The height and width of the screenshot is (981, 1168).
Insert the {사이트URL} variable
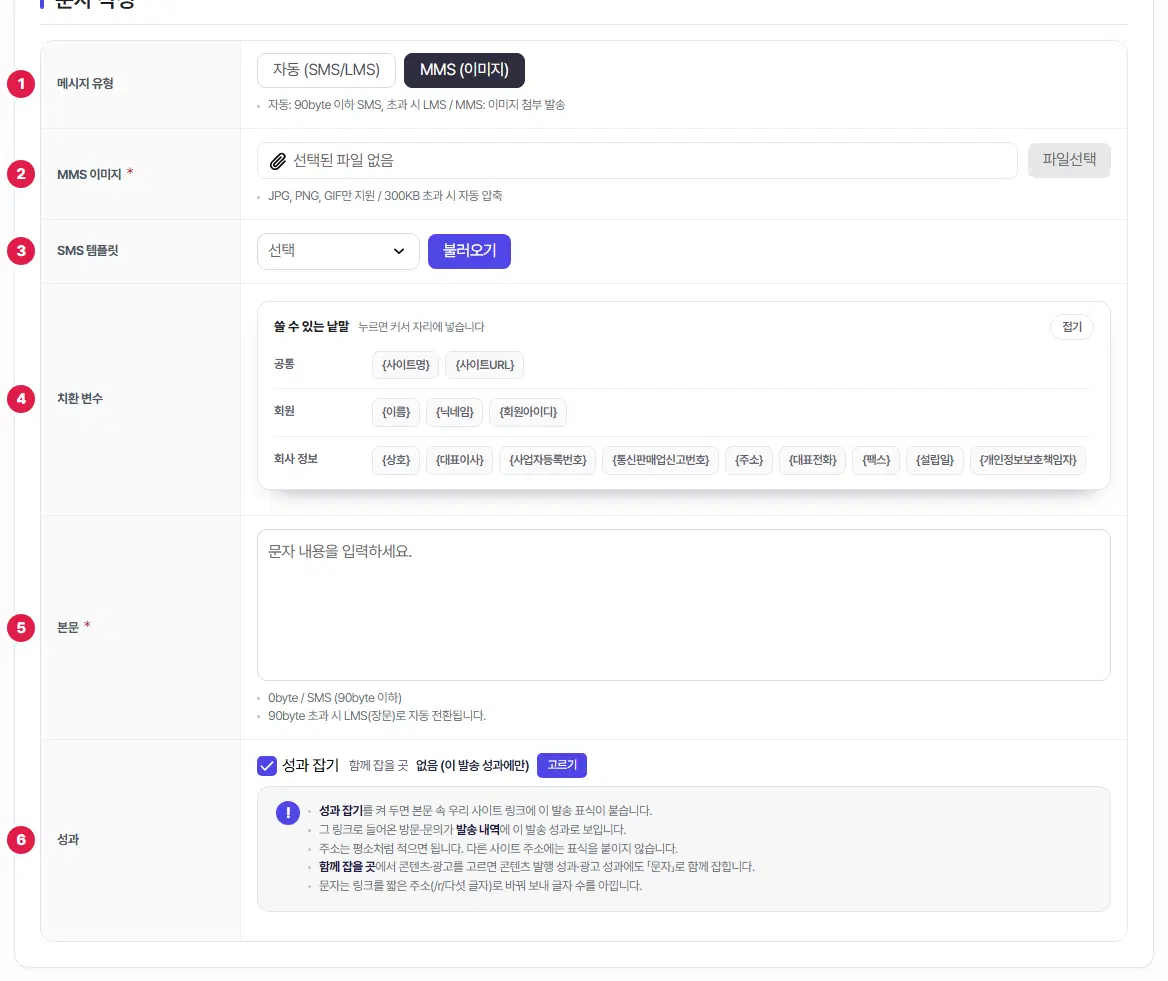(x=485, y=365)
